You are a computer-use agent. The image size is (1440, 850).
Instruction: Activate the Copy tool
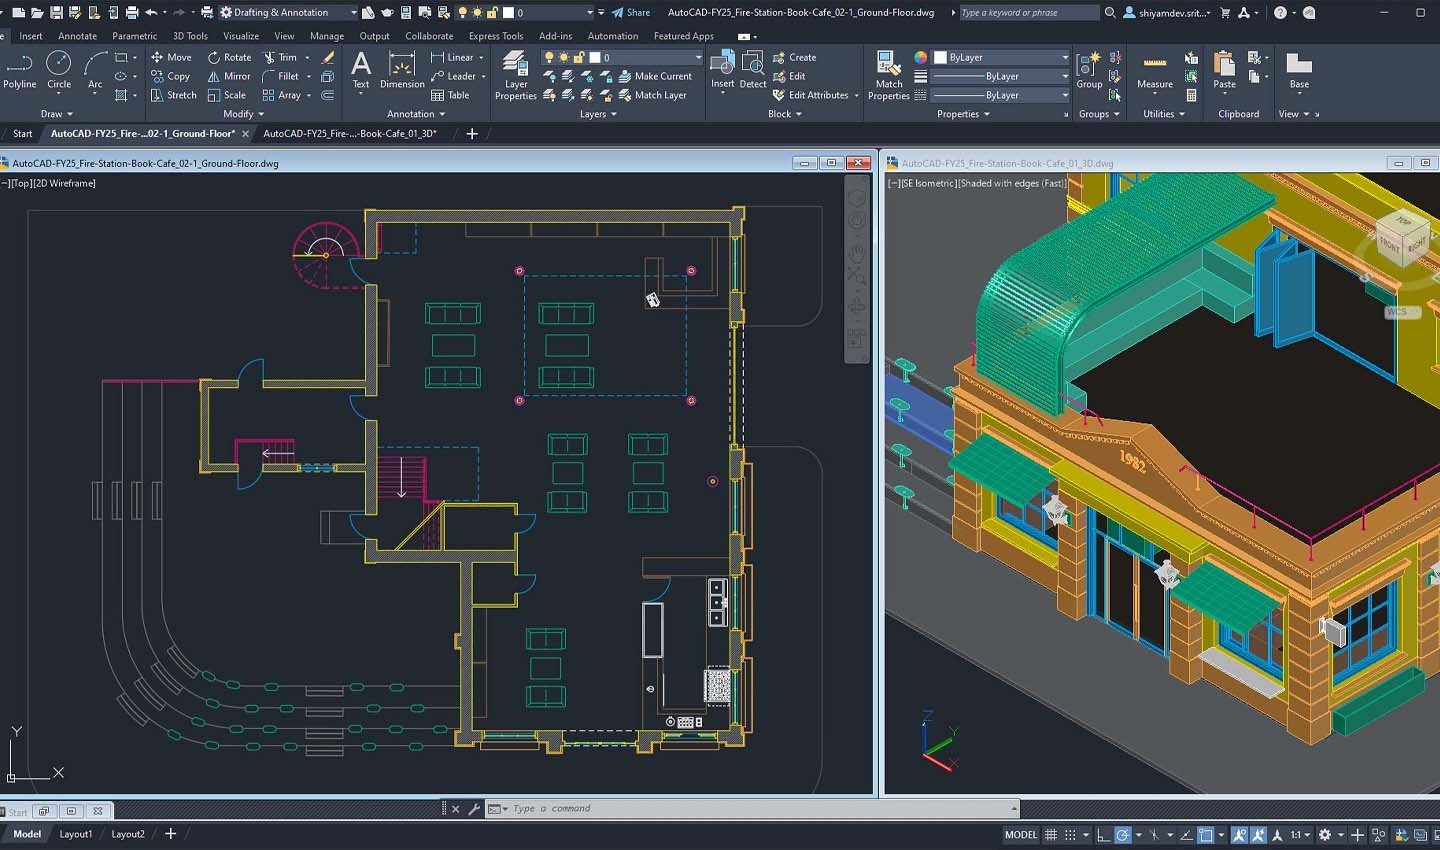[170, 76]
